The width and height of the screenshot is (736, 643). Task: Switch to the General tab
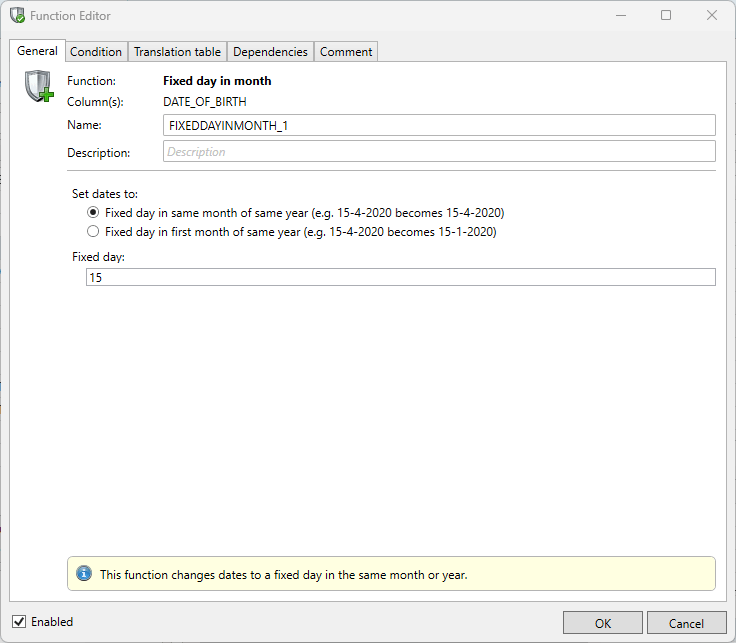pos(37,51)
